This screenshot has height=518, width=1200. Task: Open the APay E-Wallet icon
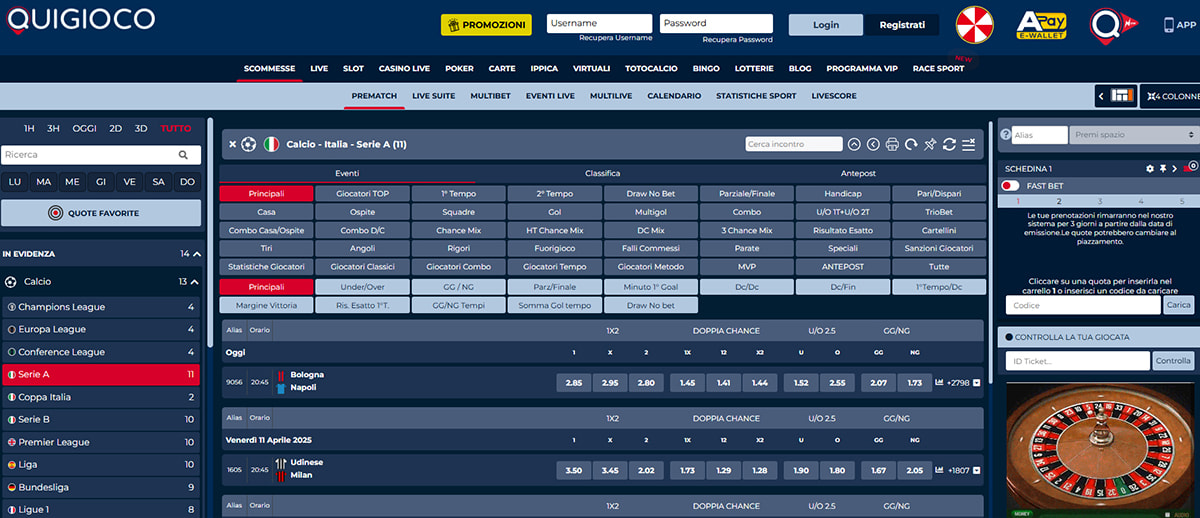pyautogui.click(x=1041, y=25)
